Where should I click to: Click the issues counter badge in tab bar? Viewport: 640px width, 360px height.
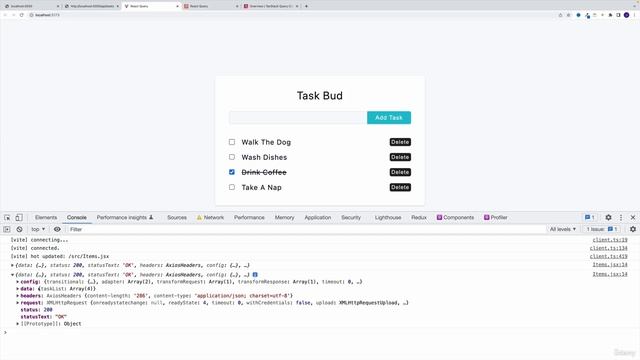[x=590, y=218]
